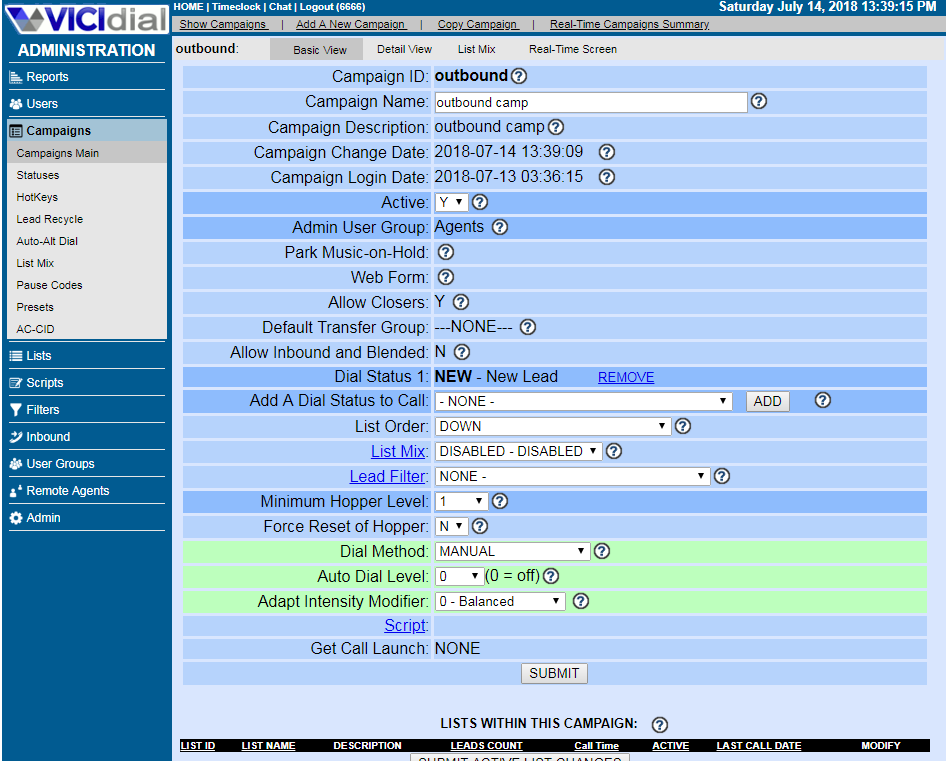Image resolution: width=950 pixels, height=761 pixels.
Task: Click inside the Campaign Name field
Action: pyautogui.click(x=590, y=102)
